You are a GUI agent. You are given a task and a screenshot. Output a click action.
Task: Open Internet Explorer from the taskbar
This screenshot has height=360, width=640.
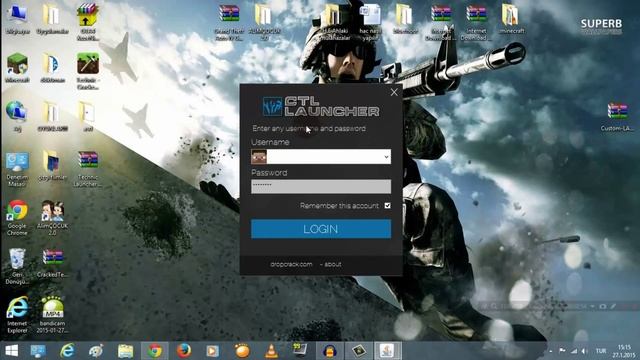[x=67, y=351]
